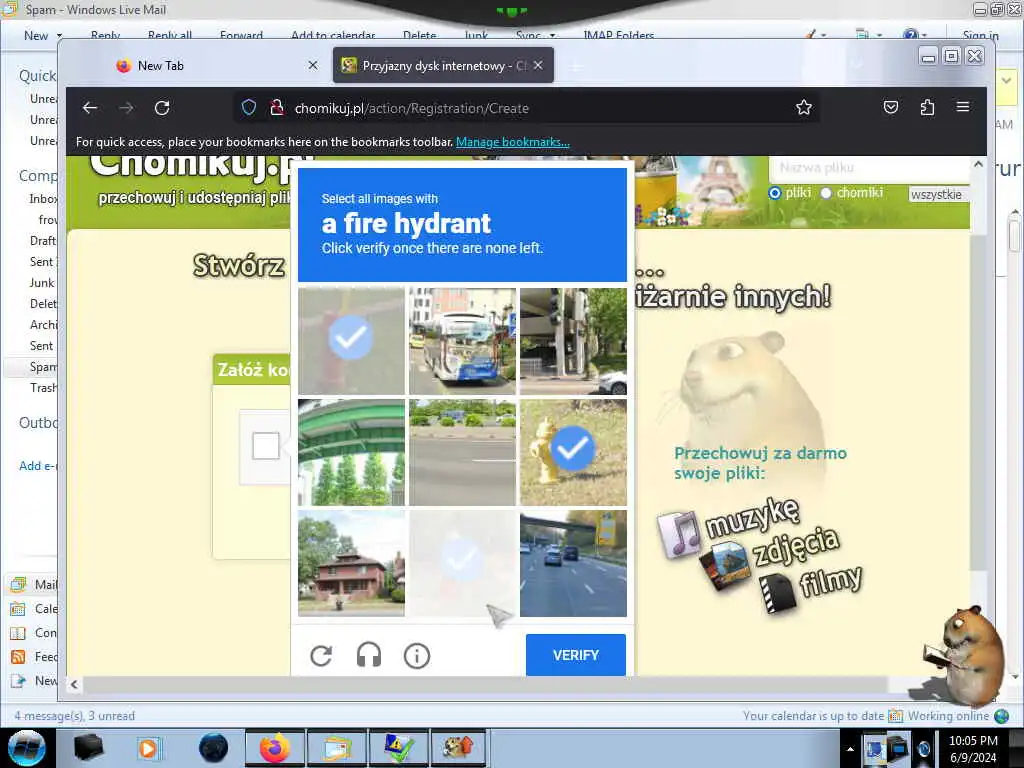The width and height of the screenshot is (1024, 768).
Task: Open Newsgroups shortcut icon in Live Mail
Action: tap(18, 680)
